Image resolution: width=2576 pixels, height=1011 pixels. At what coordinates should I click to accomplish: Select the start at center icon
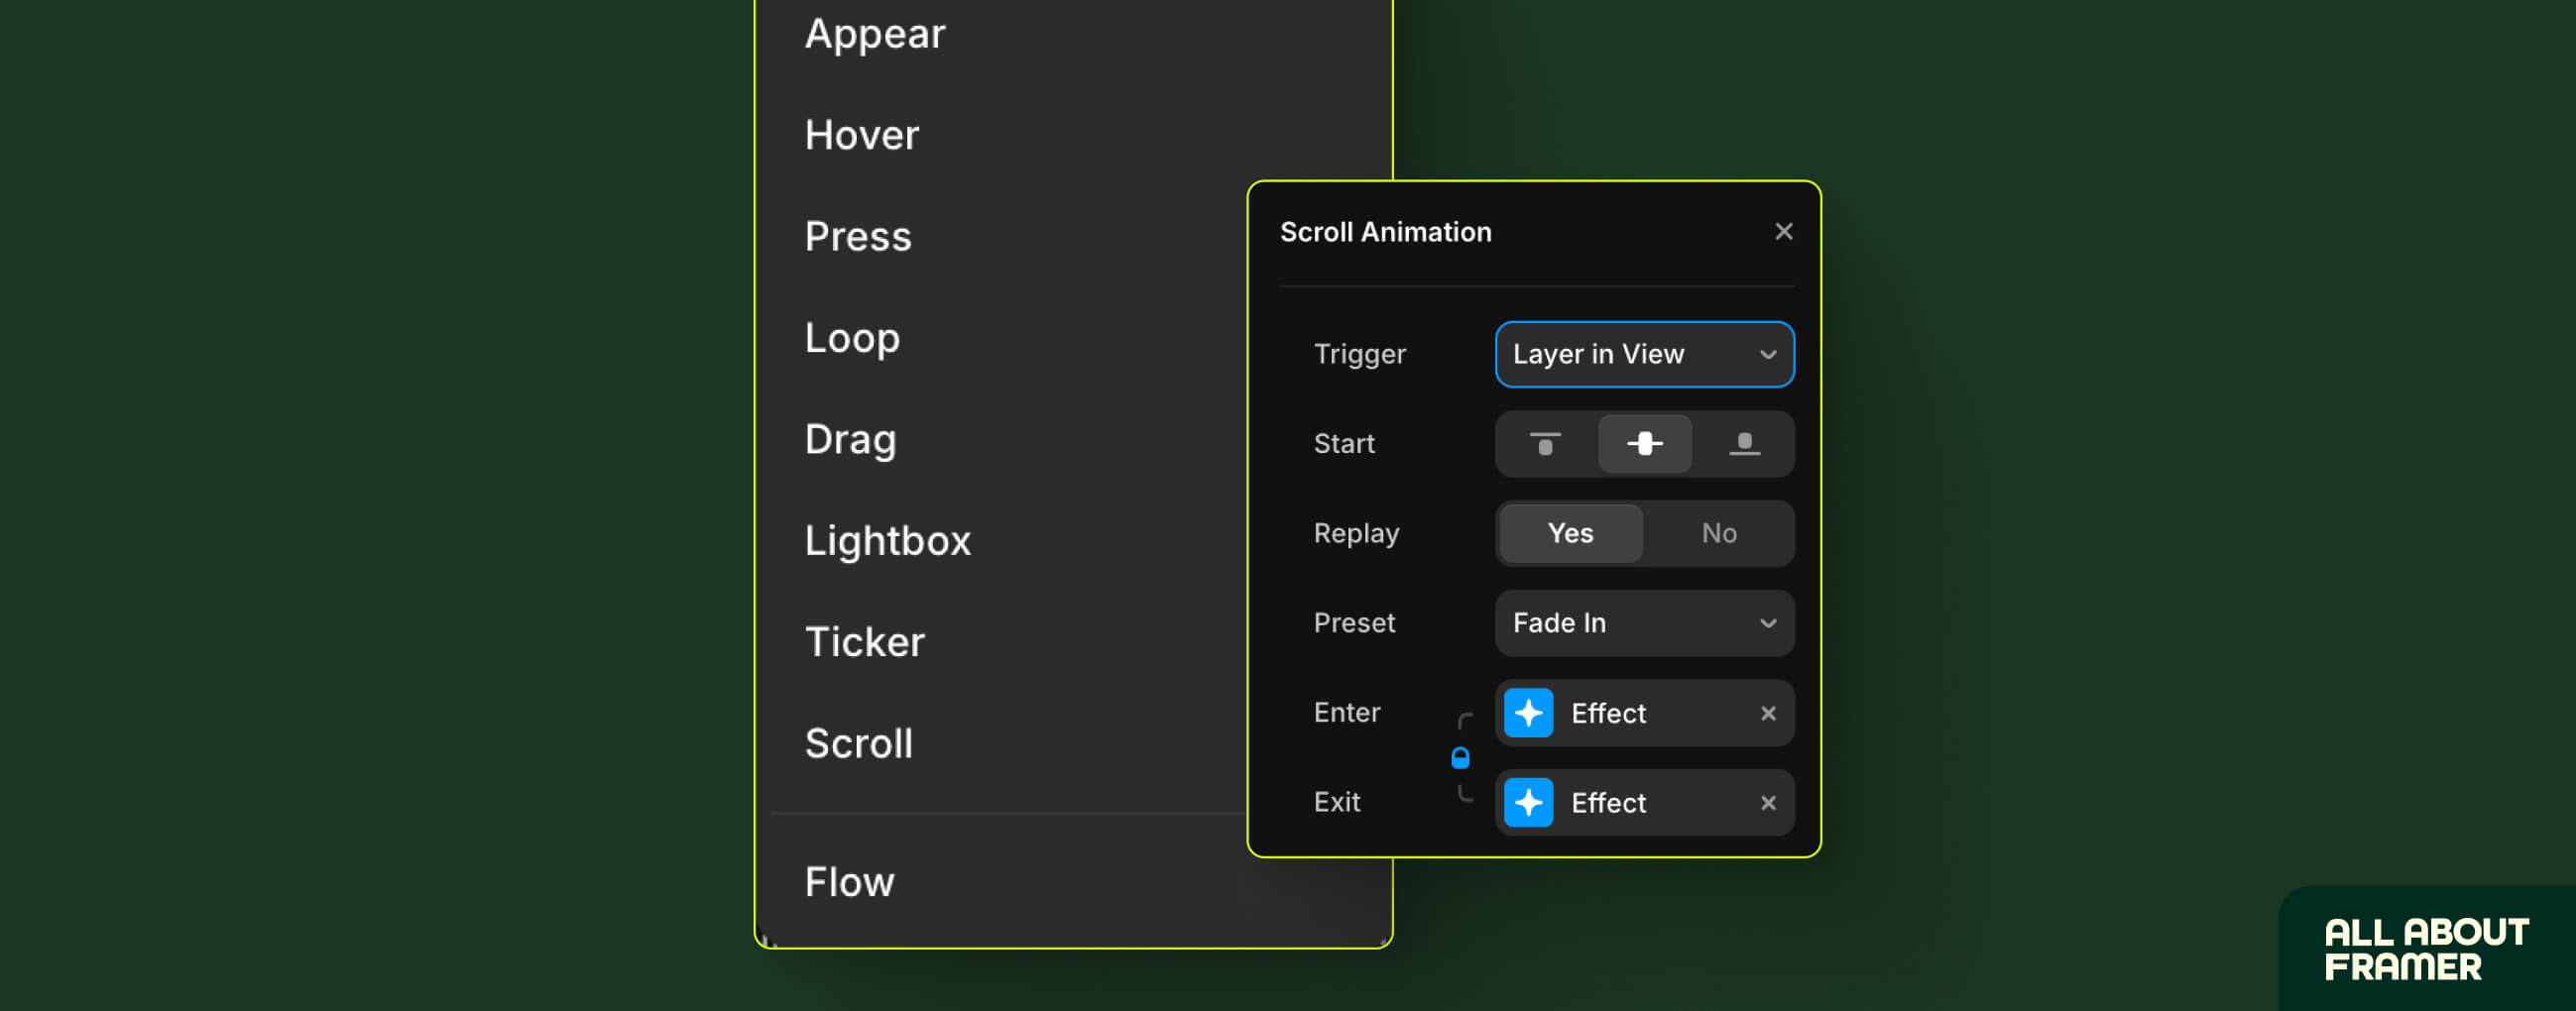pos(1645,444)
